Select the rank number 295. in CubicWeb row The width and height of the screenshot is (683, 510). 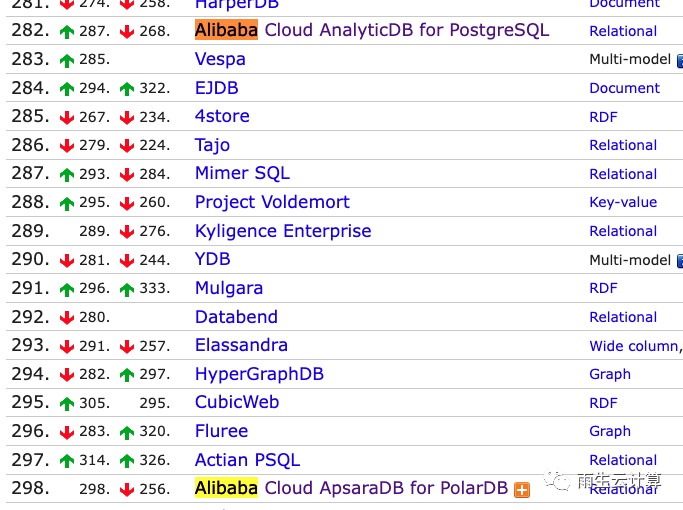30,402
